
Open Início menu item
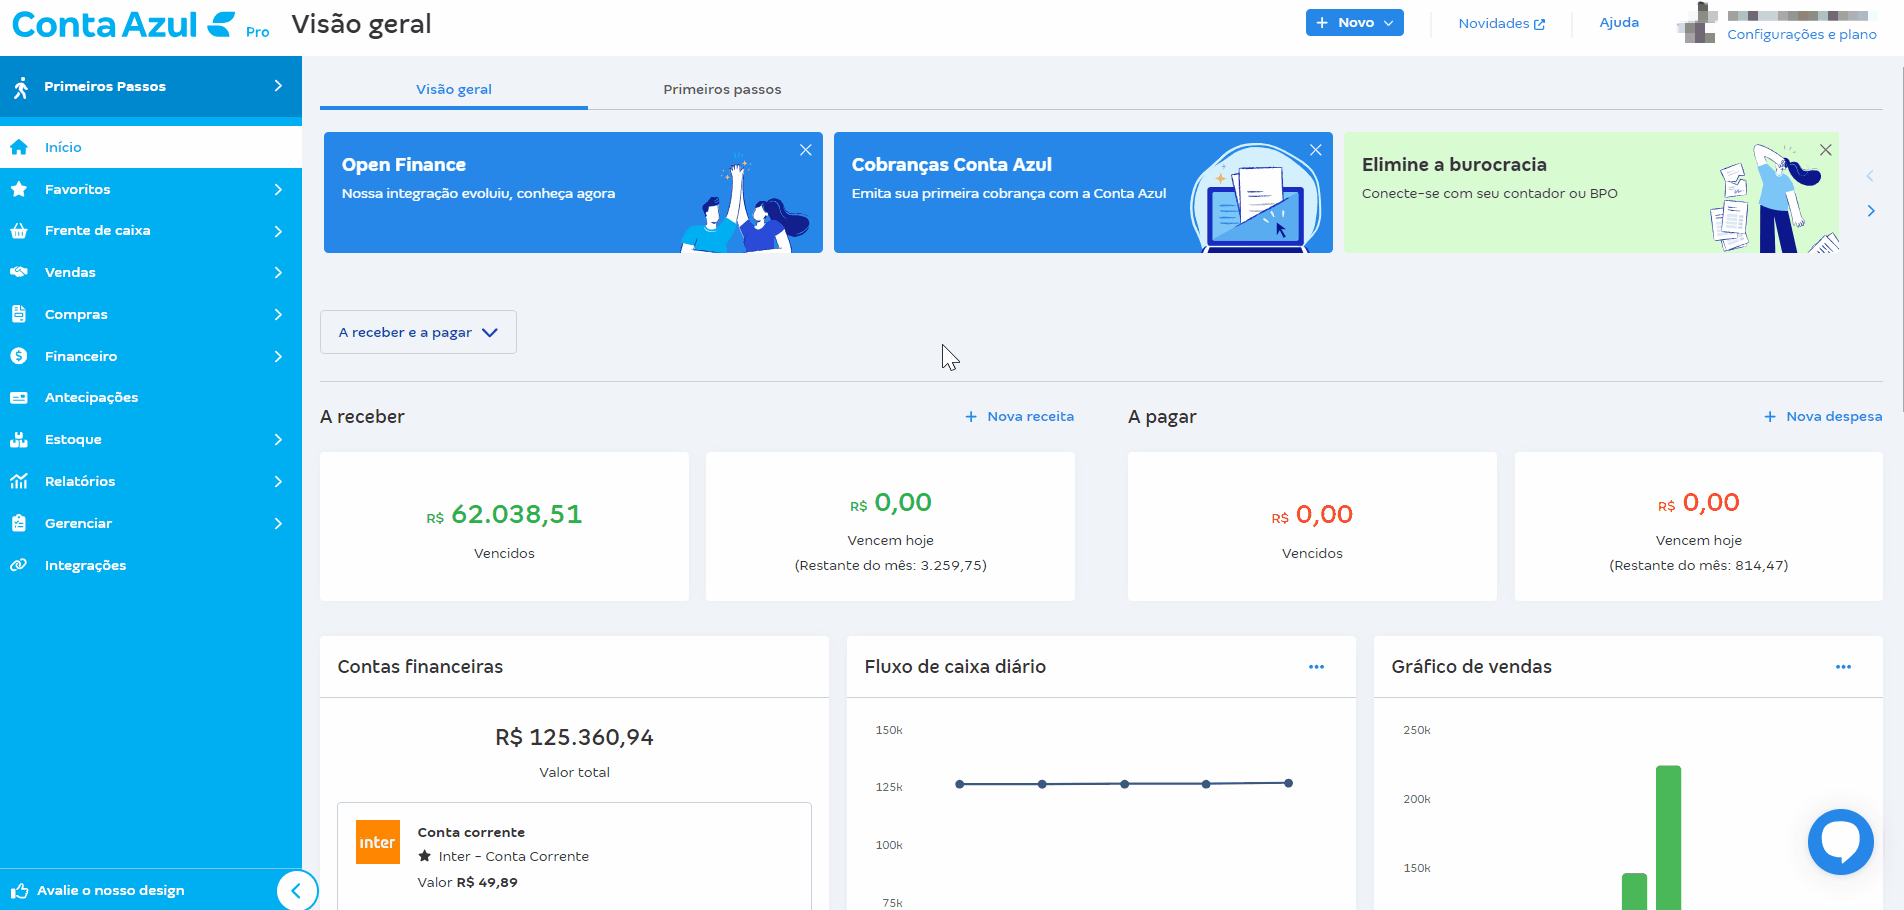[151, 147]
